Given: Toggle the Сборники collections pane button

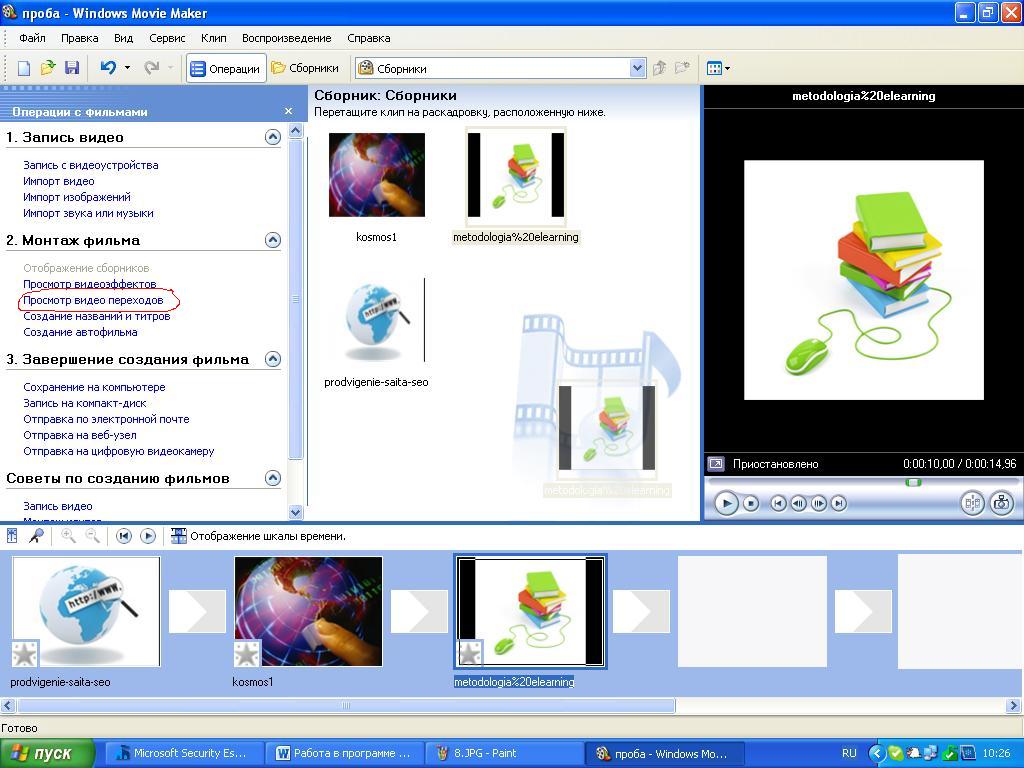Looking at the screenshot, I should click(x=305, y=68).
